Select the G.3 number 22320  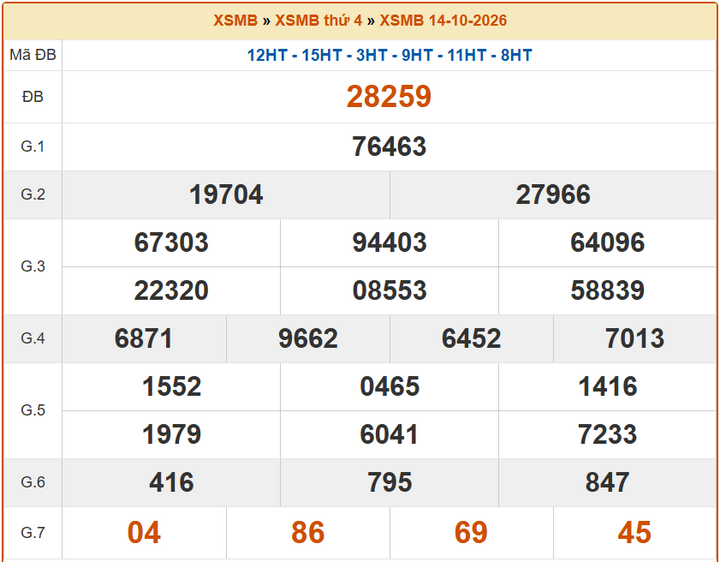pyautogui.click(x=171, y=291)
